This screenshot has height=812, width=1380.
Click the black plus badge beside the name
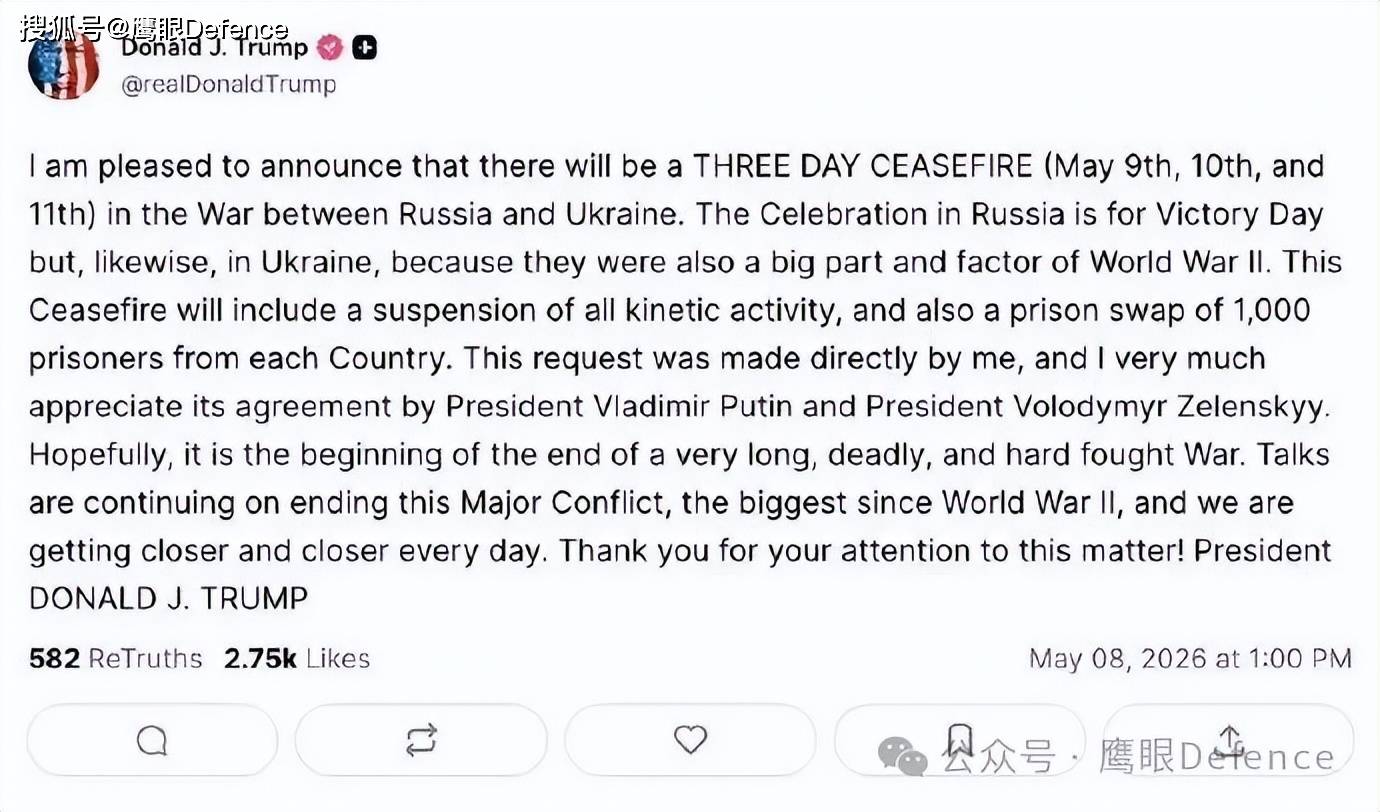click(365, 47)
